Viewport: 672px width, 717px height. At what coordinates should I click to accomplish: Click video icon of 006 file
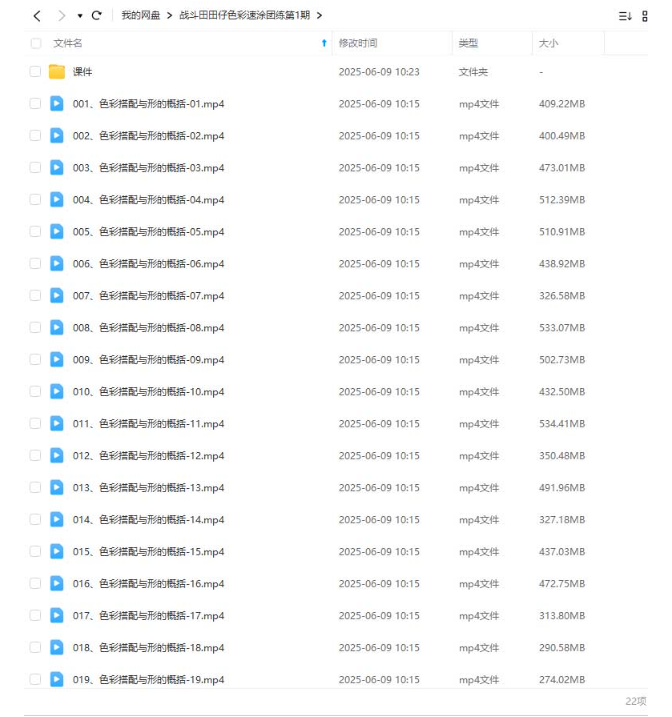(x=57, y=263)
